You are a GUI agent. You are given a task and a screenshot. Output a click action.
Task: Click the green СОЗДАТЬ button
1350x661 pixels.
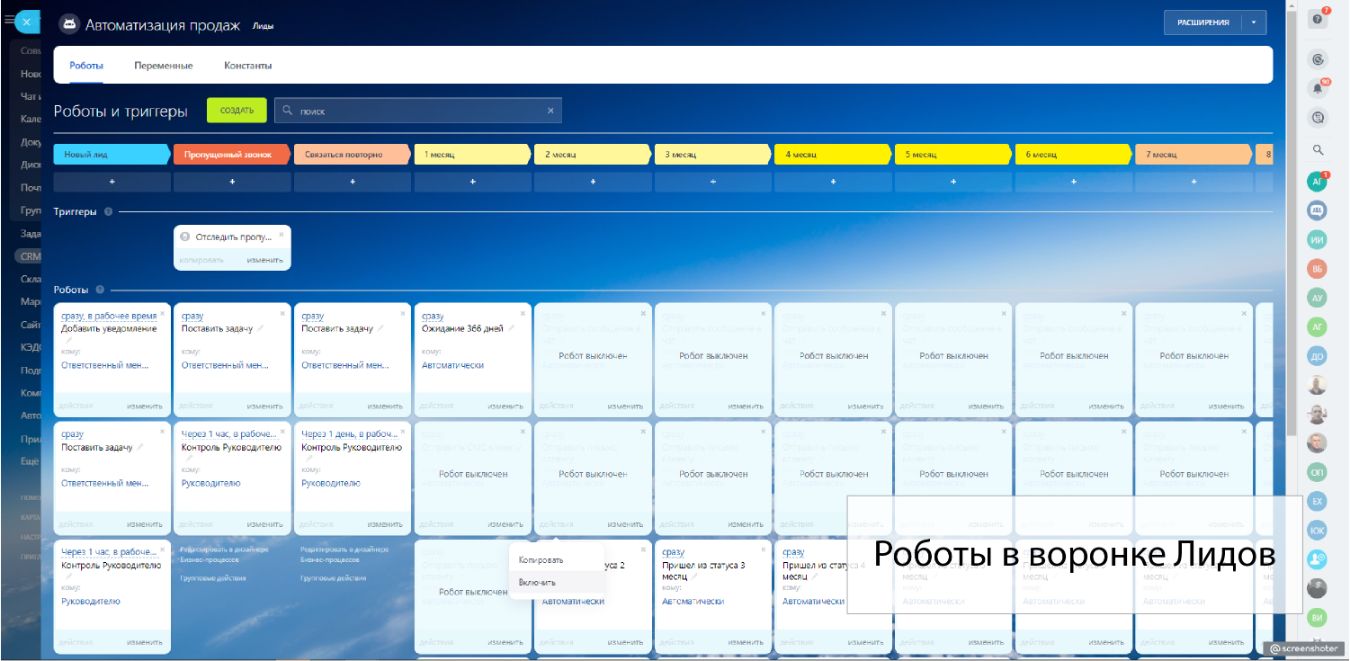pyautogui.click(x=237, y=111)
